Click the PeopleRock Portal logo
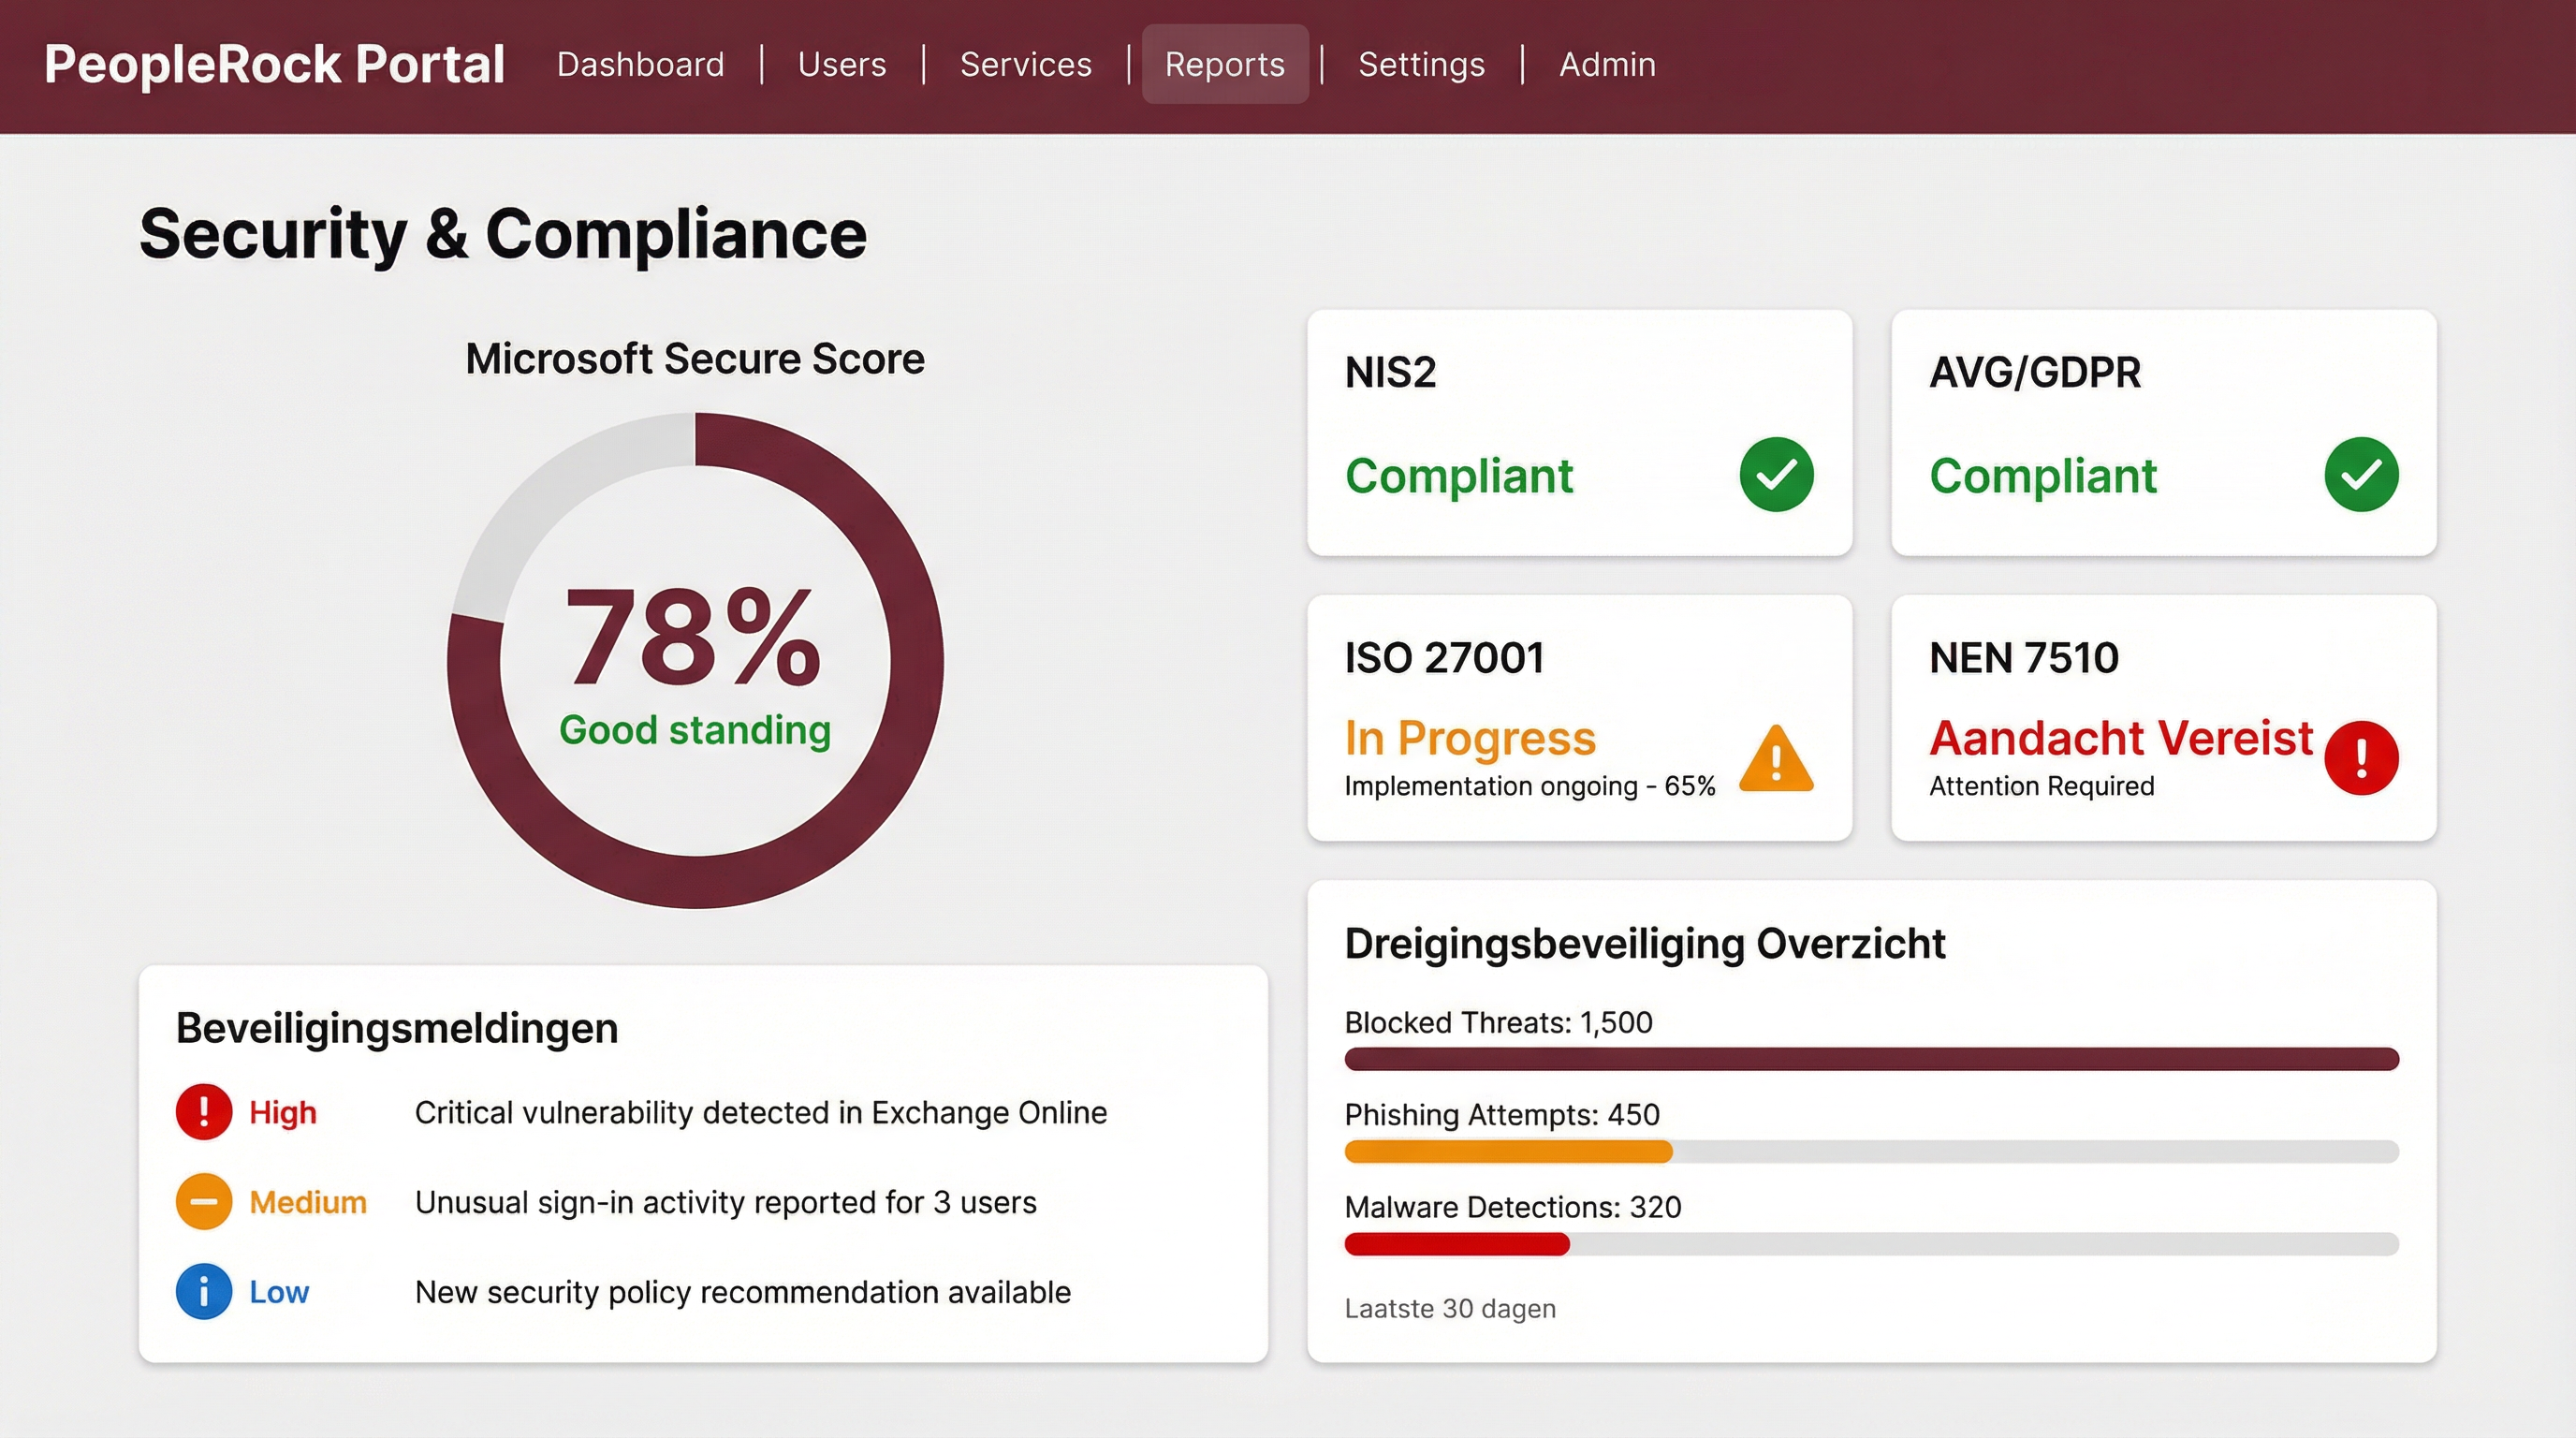The height and width of the screenshot is (1438, 2576). coord(274,64)
